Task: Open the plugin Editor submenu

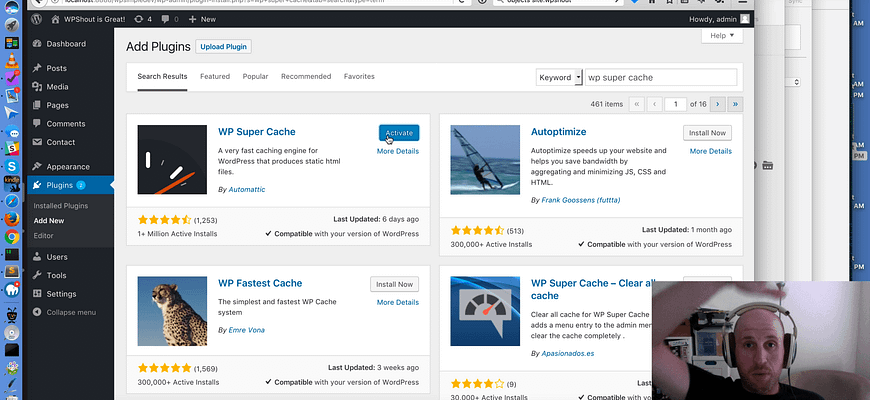Action: coord(43,236)
